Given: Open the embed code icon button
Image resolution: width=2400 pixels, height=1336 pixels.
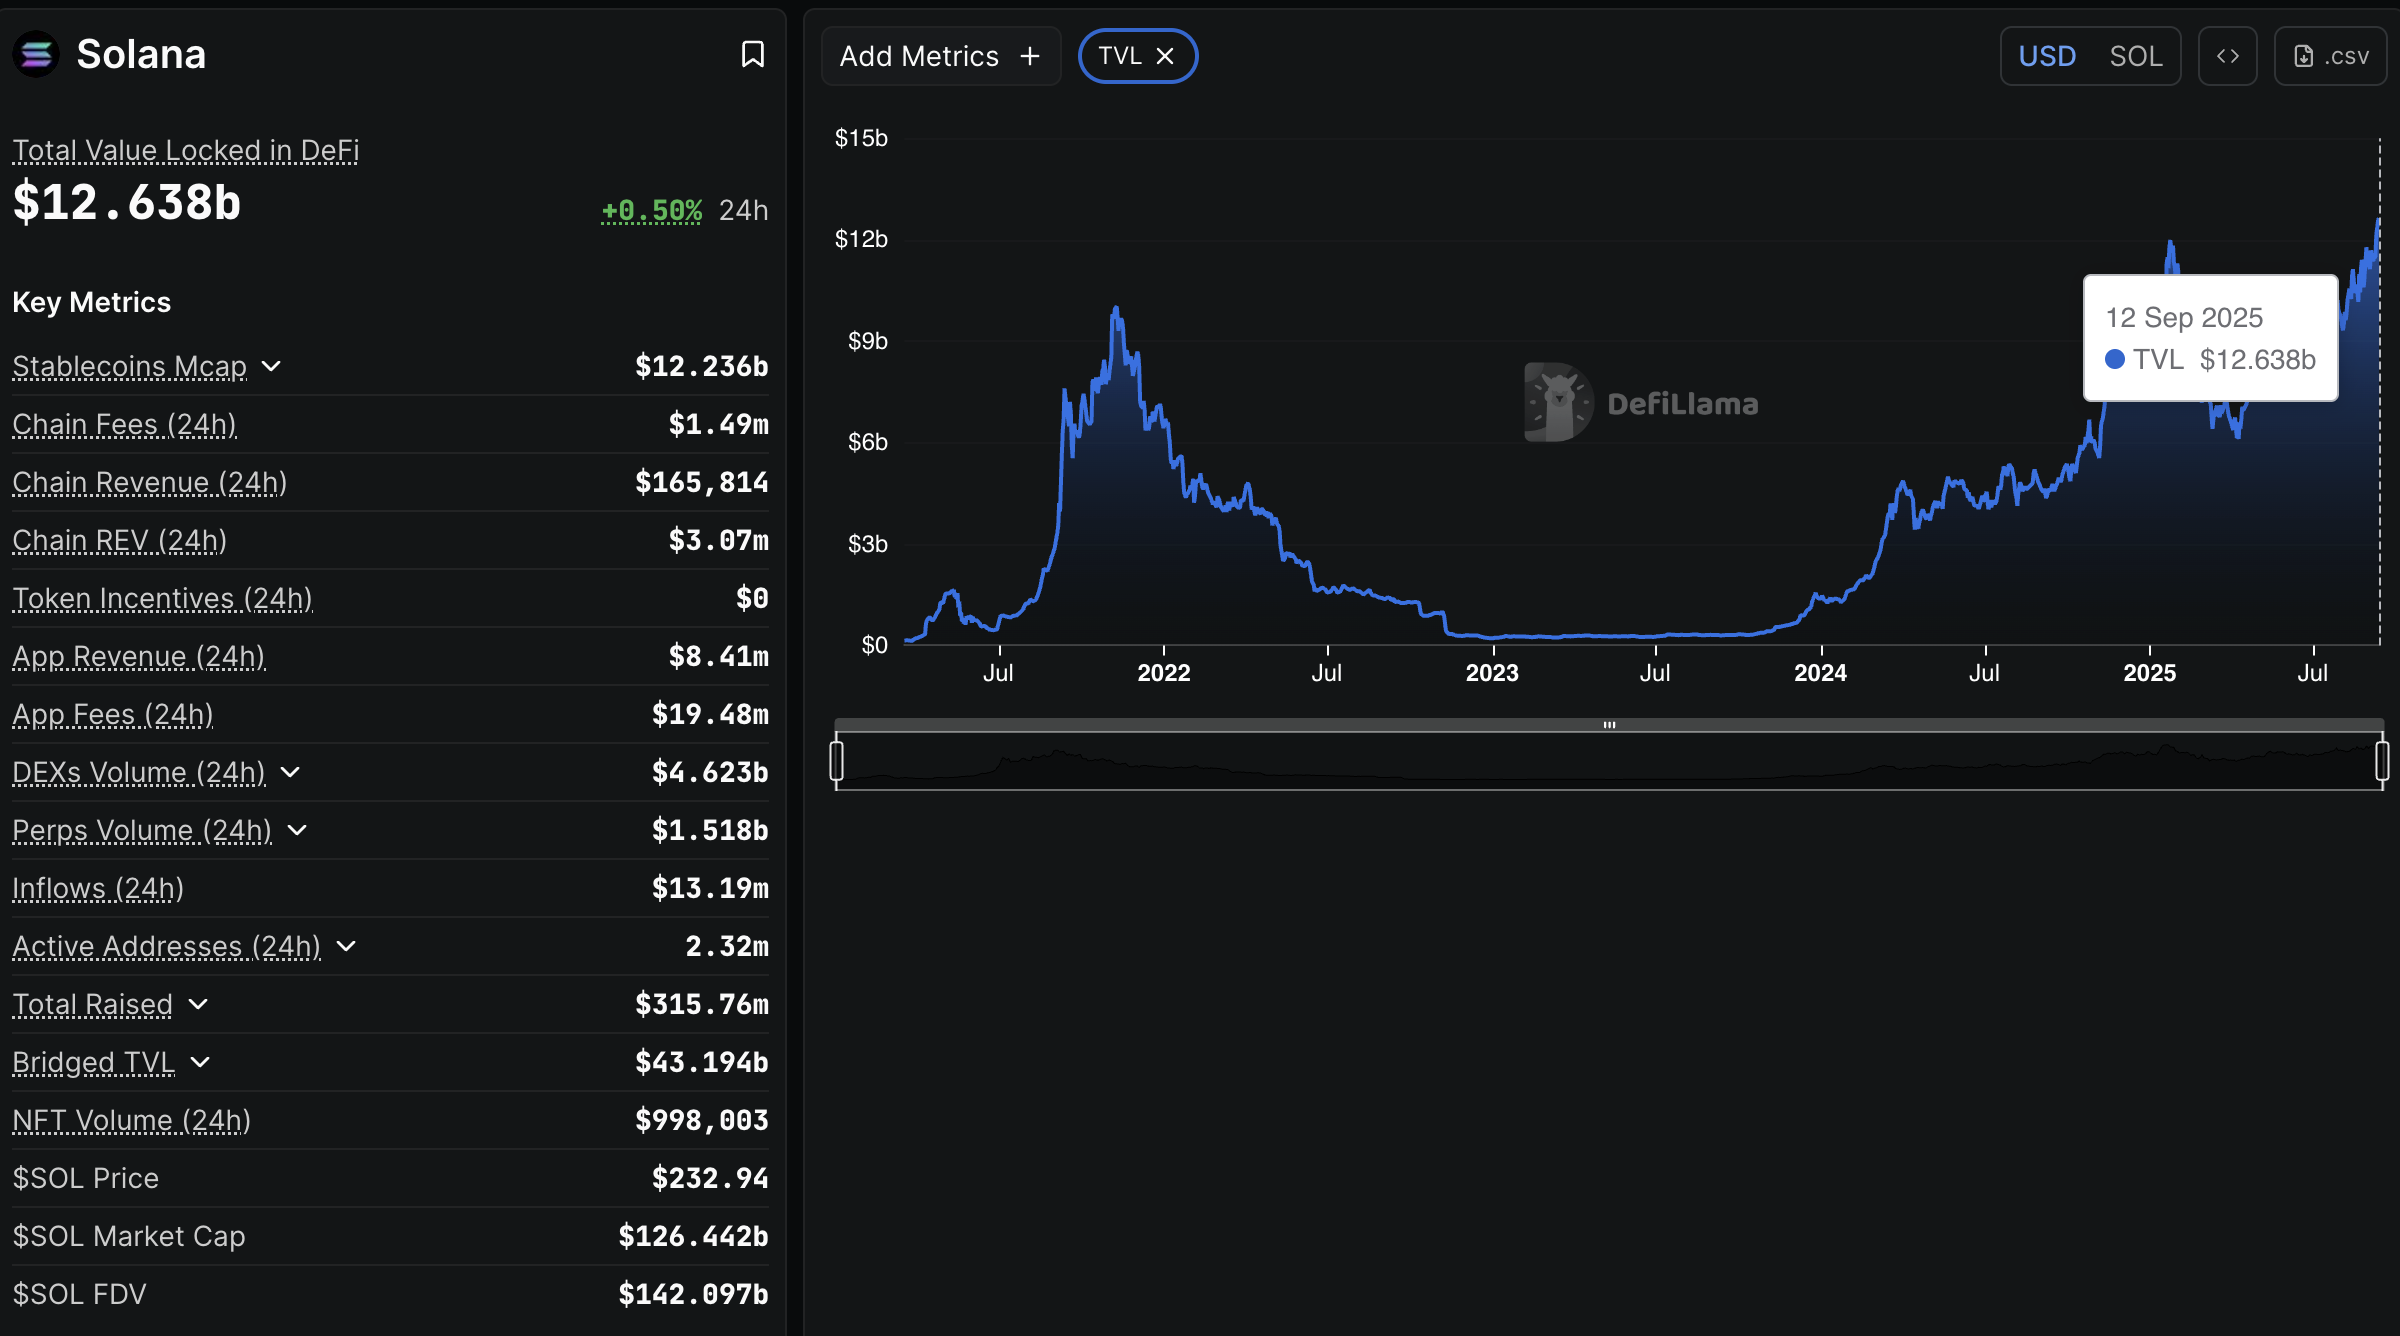Looking at the screenshot, I should [2227, 56].
